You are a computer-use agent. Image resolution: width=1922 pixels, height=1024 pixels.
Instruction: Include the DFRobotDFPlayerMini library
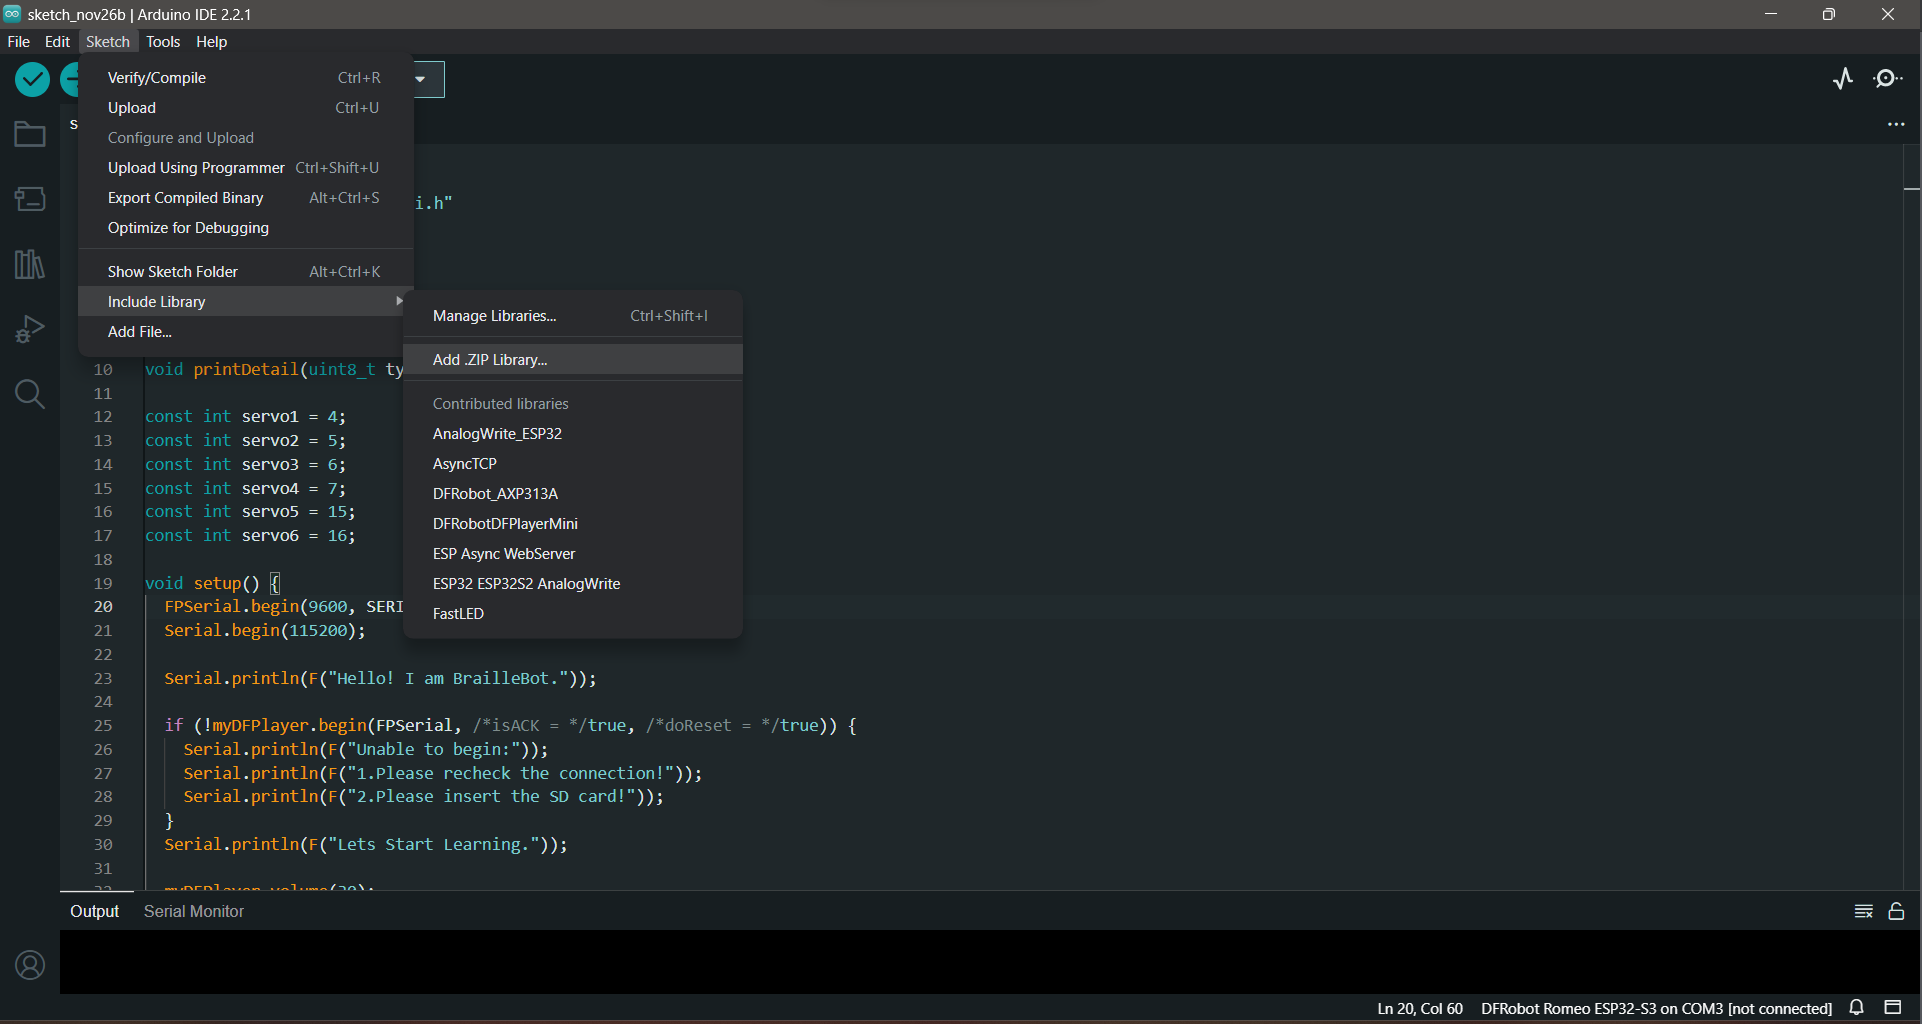click(573, 524)
